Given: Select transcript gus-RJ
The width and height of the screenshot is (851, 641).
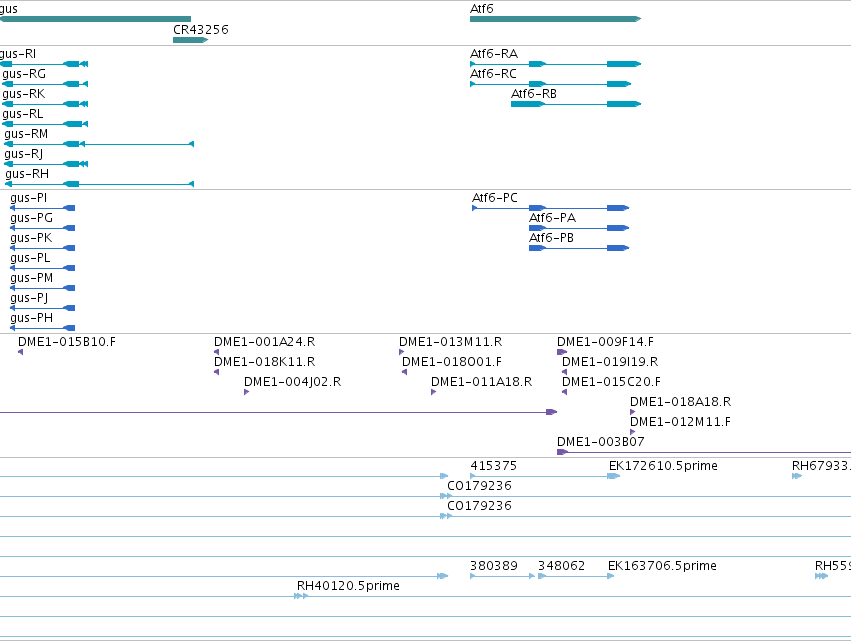Looking at the screenshot, I should coord(46,164).
